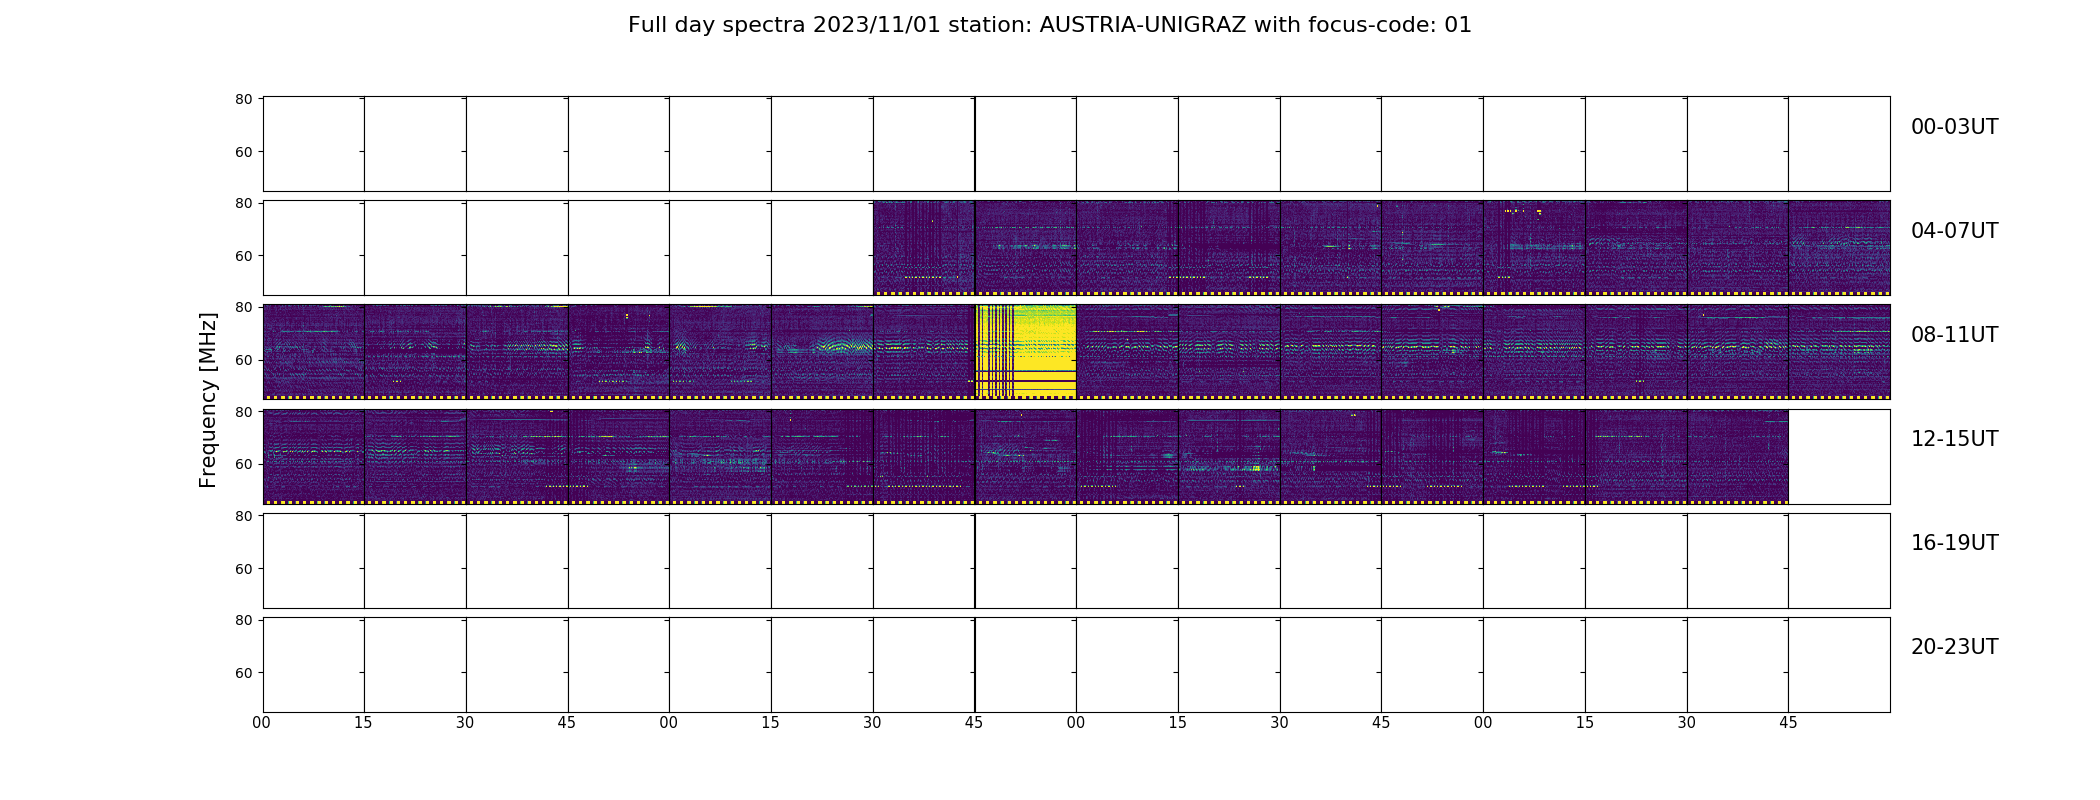Screen dimensions: 2100x800
Task: Click the 80 tick label of the 16-19UT row
Action: coord(243,516)
